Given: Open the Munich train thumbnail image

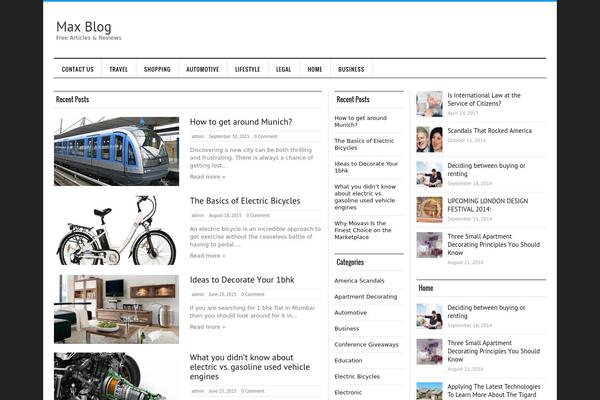Looking at the screenshot, I should [116, 151].
